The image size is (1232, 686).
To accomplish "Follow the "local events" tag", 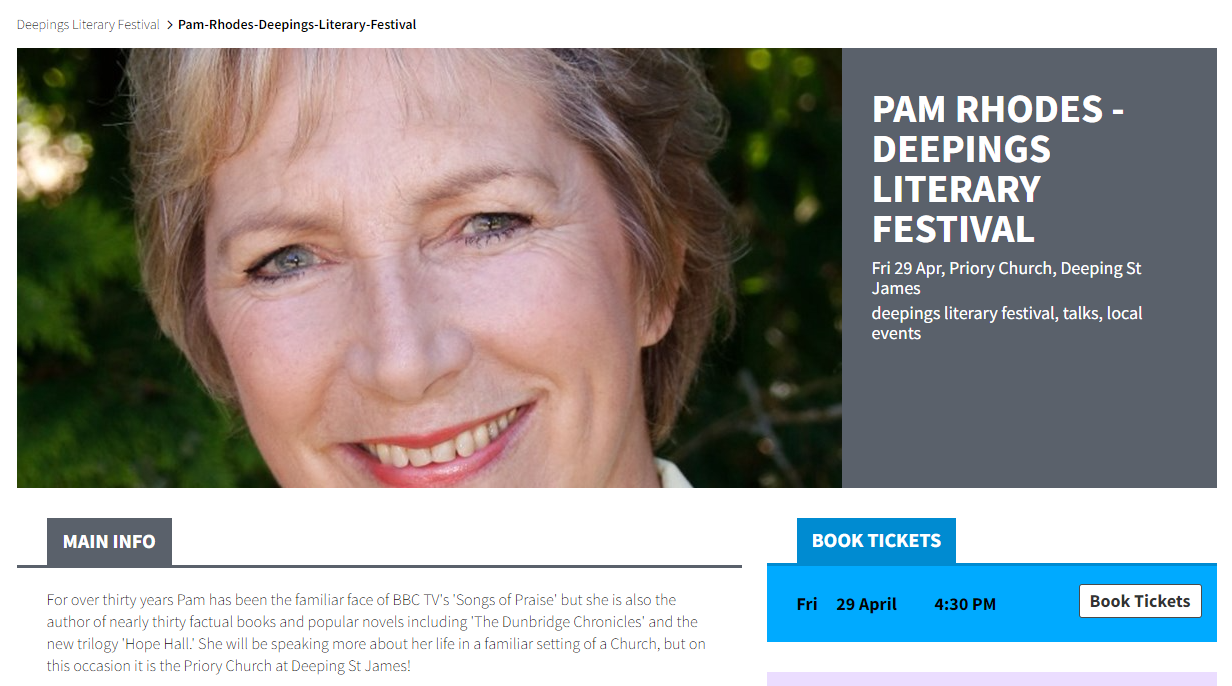I will (x=1124, y=313).
